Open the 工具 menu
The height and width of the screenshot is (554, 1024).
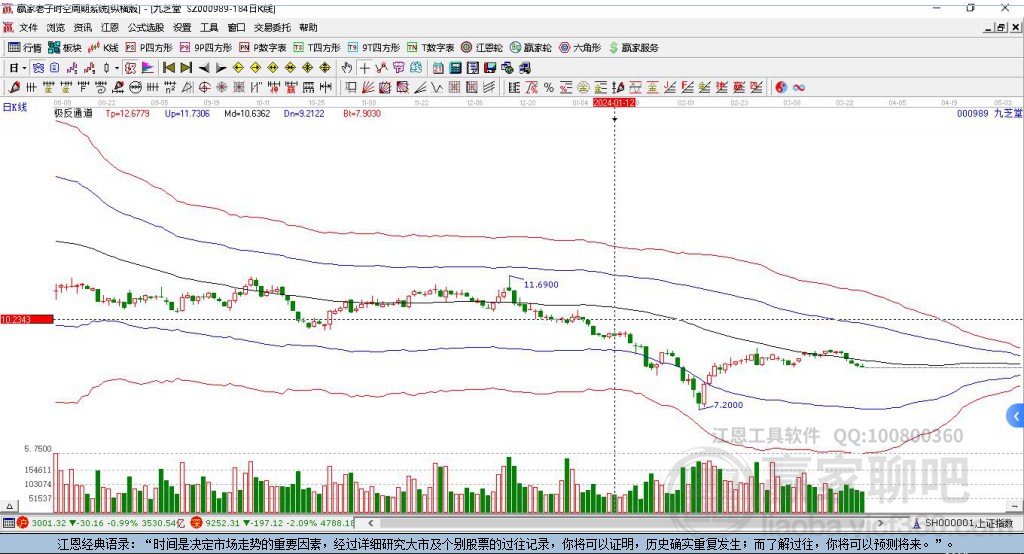tap(209, 27)
